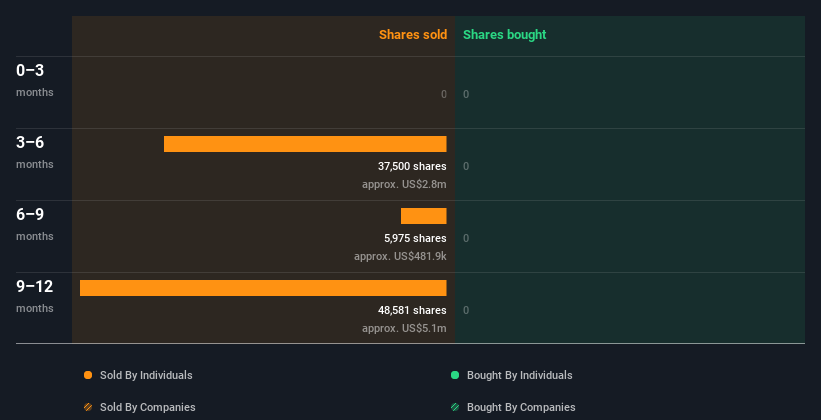Click the 37,500 shares label

click(412, 167)
